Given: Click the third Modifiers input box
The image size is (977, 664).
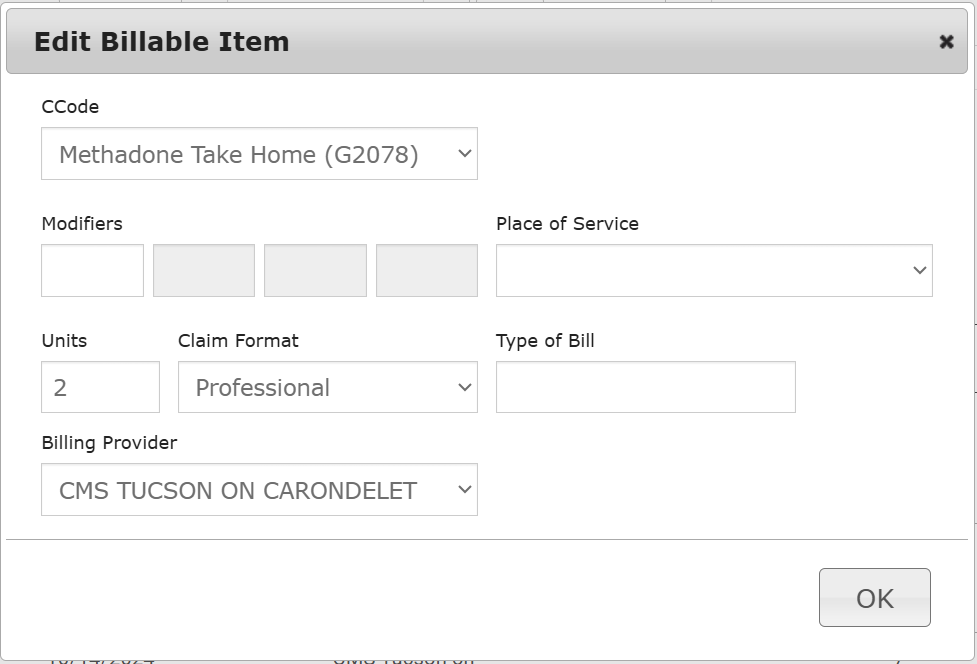Looking at the screenshot, I should point(315,271).
